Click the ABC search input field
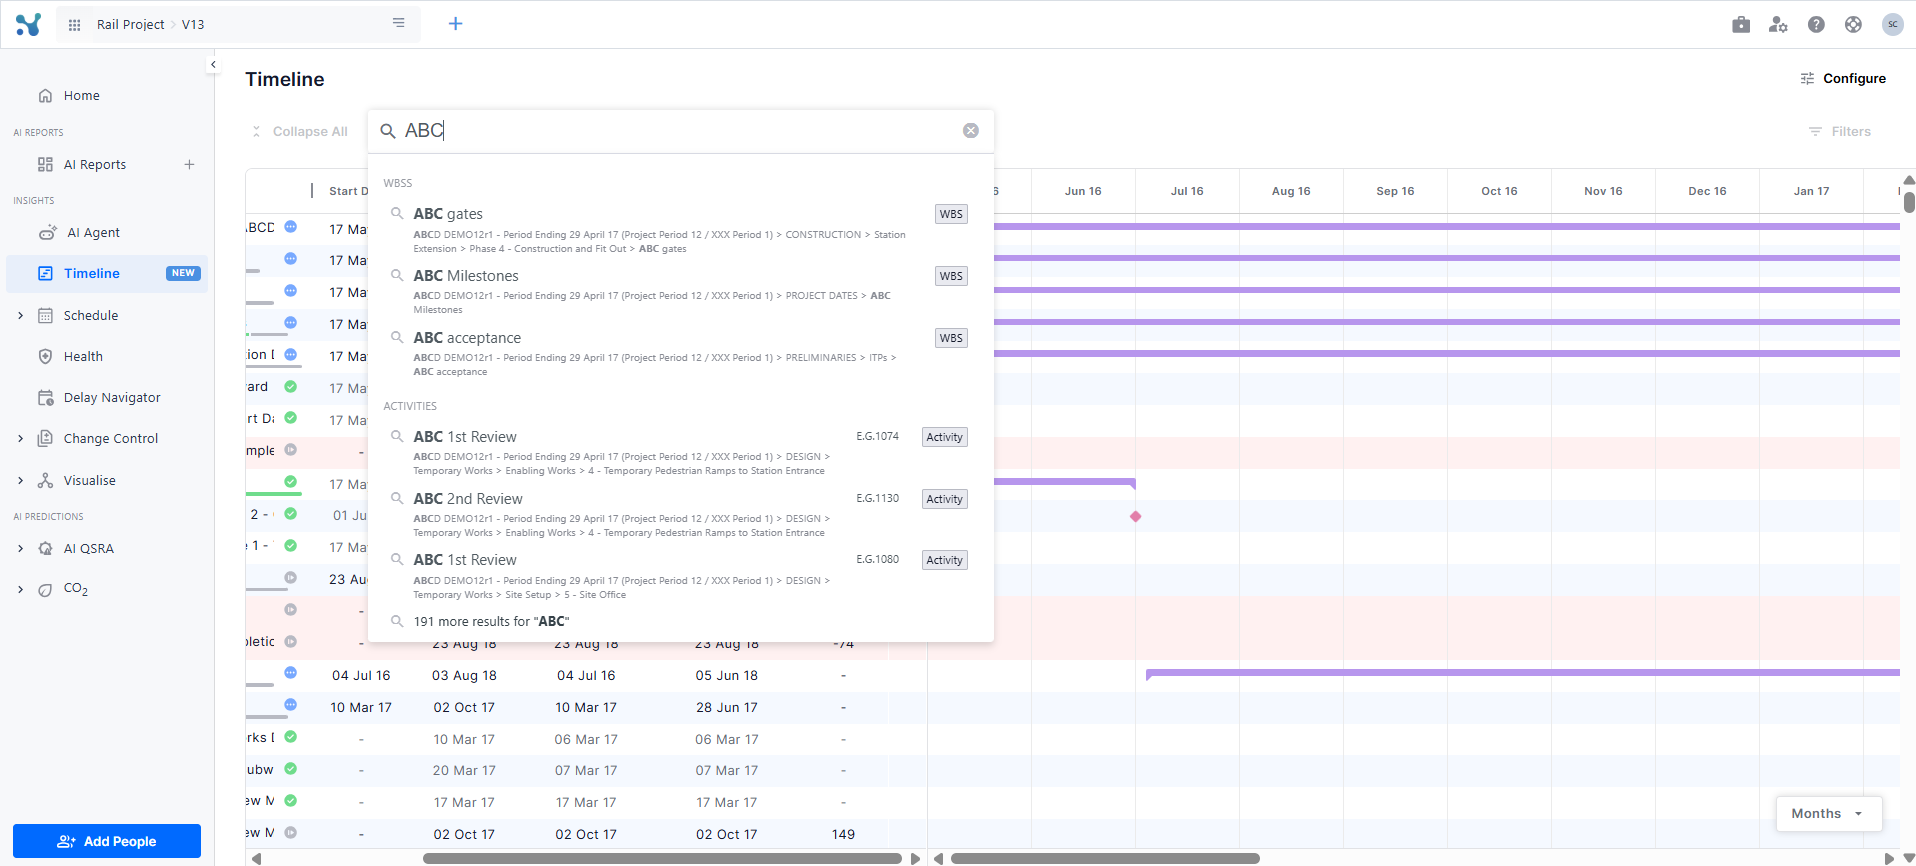This screenshot has width=1916, height=866. [x=680, y=131]
